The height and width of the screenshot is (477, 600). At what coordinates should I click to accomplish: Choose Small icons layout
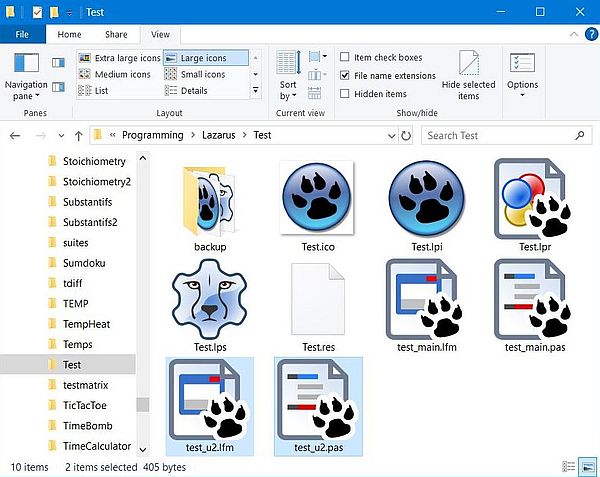coord(195,74)
